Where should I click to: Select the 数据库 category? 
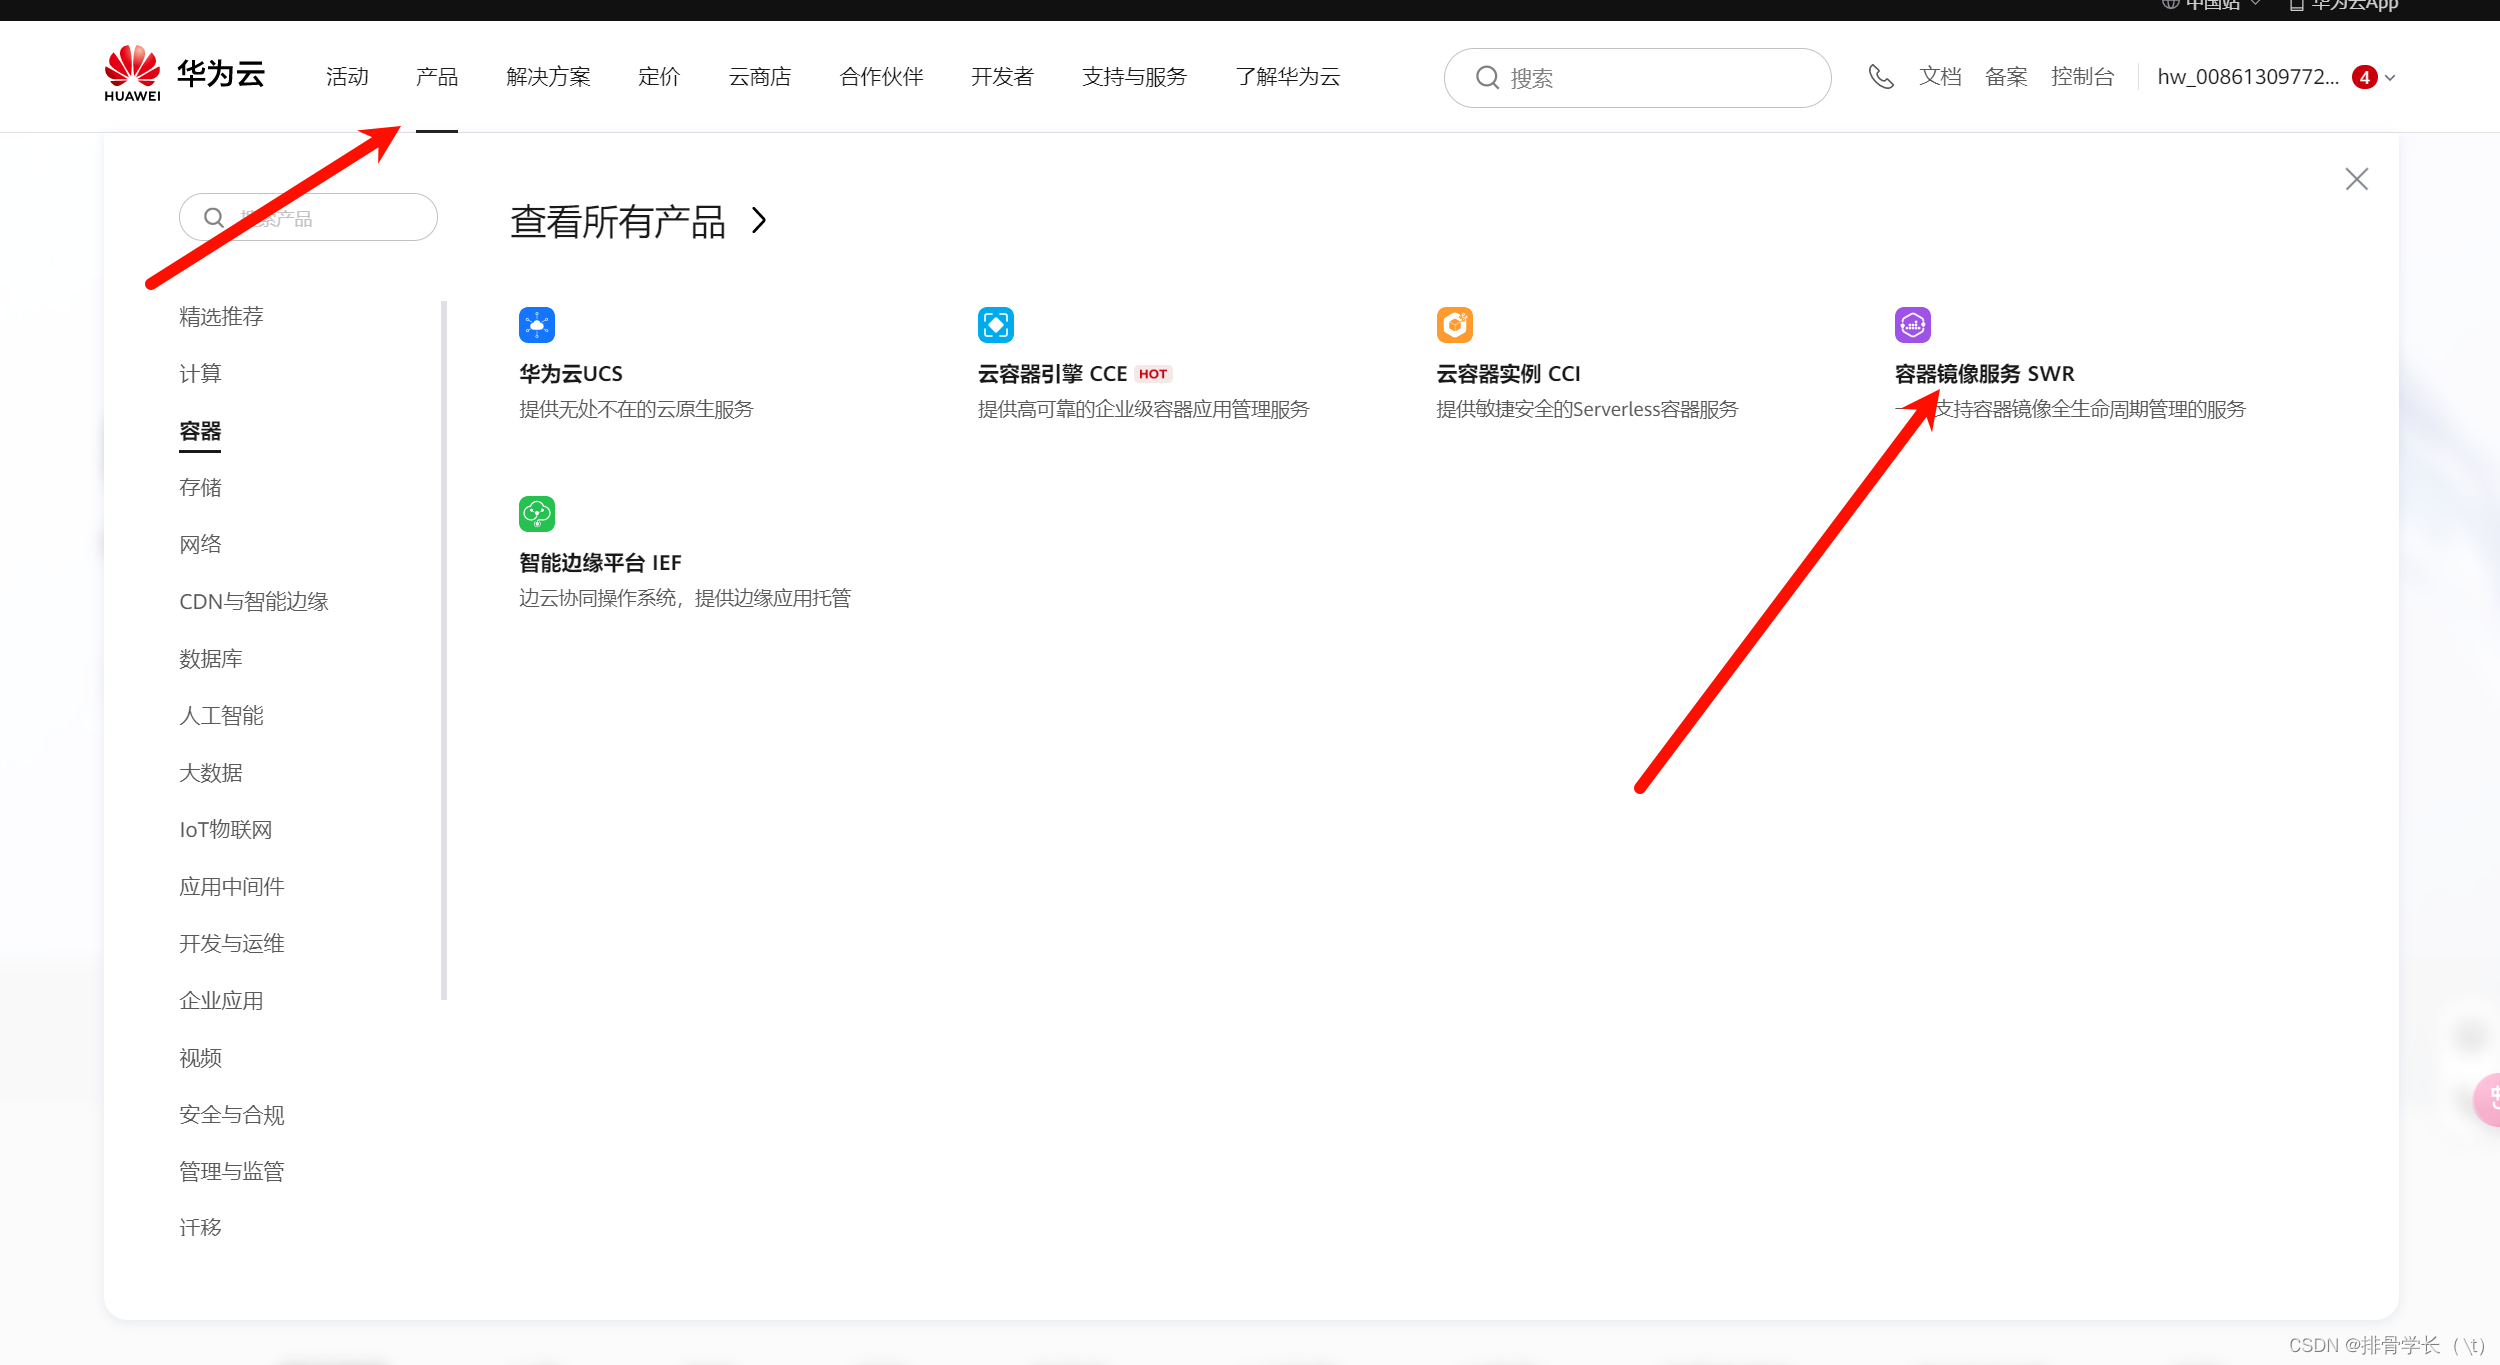tap(211, 659)
